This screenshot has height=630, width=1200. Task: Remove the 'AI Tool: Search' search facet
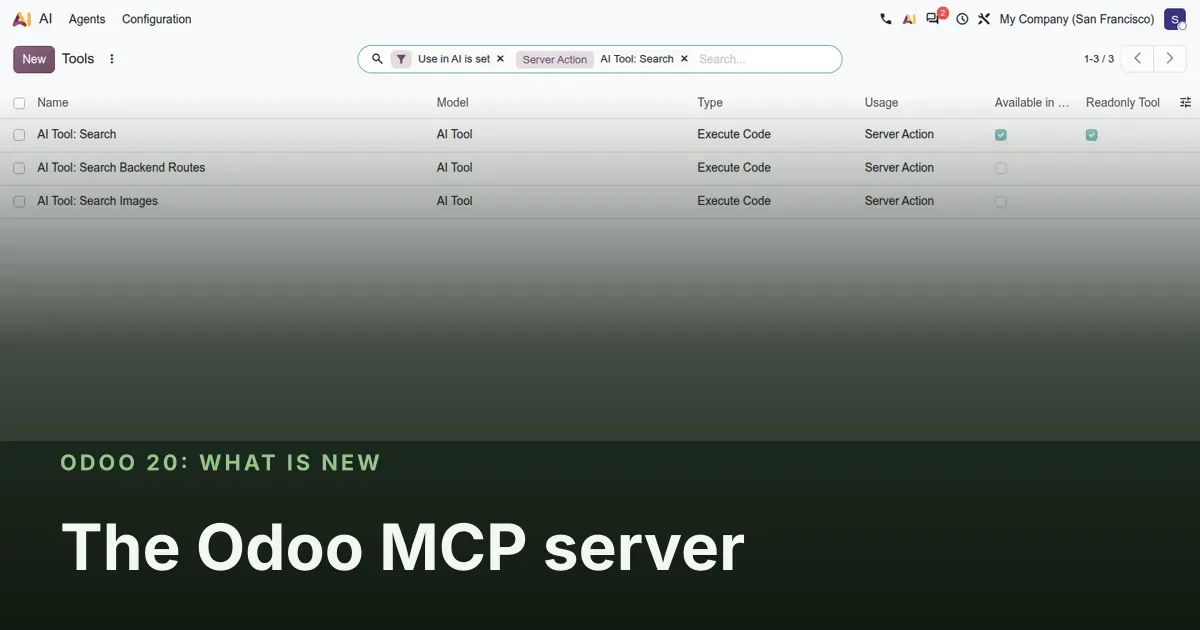[684, 59]
